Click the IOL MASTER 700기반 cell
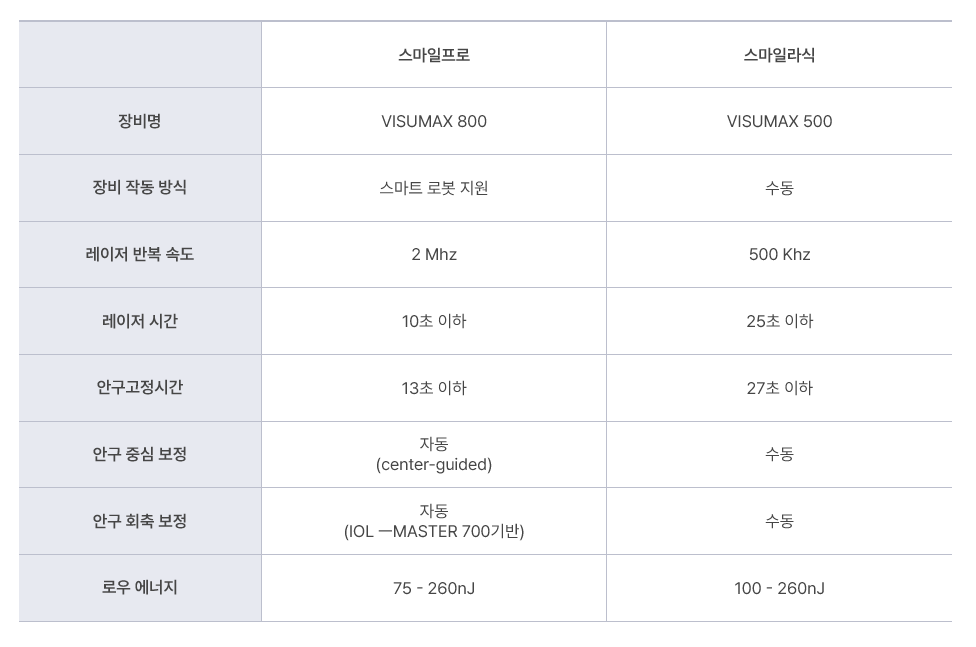This screenshot has width=976, height=647. (434, 521)
